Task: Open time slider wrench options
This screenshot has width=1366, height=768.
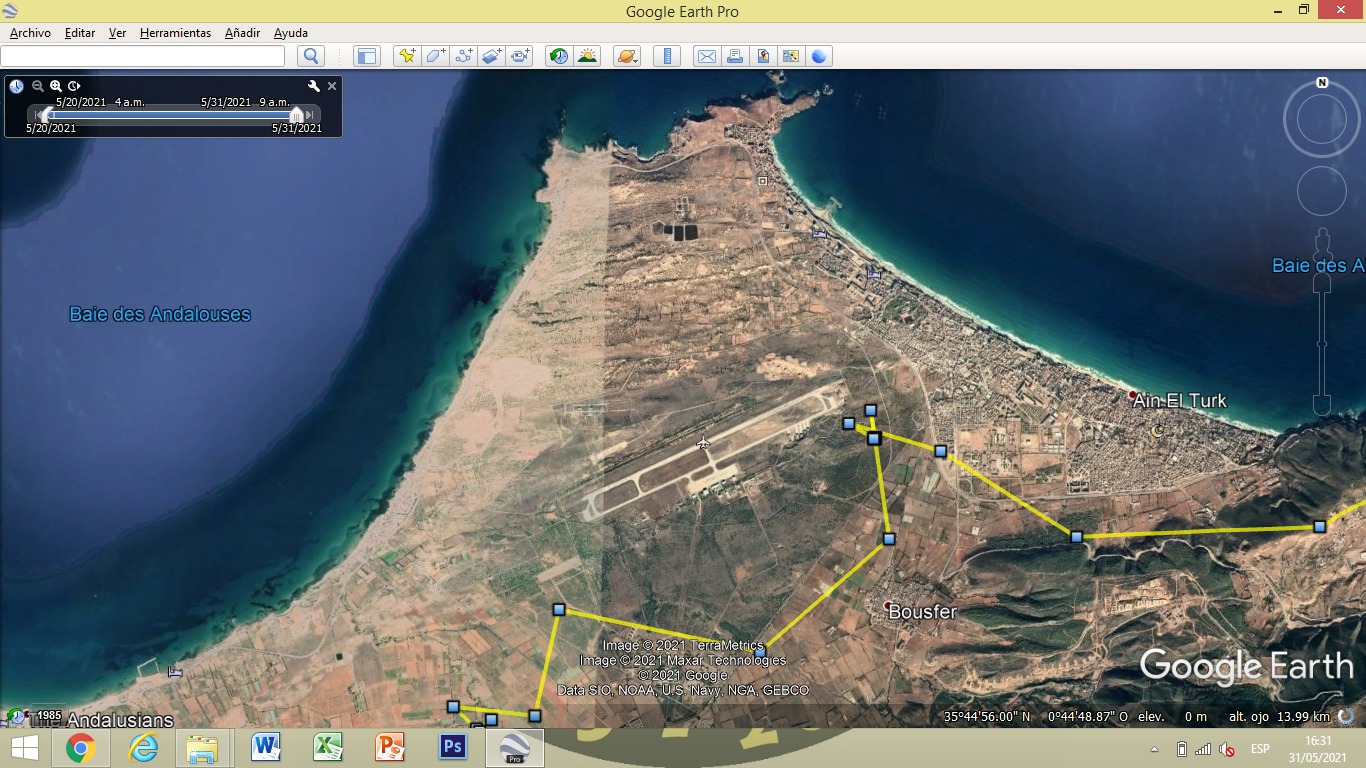Action: tap(313, 86)
